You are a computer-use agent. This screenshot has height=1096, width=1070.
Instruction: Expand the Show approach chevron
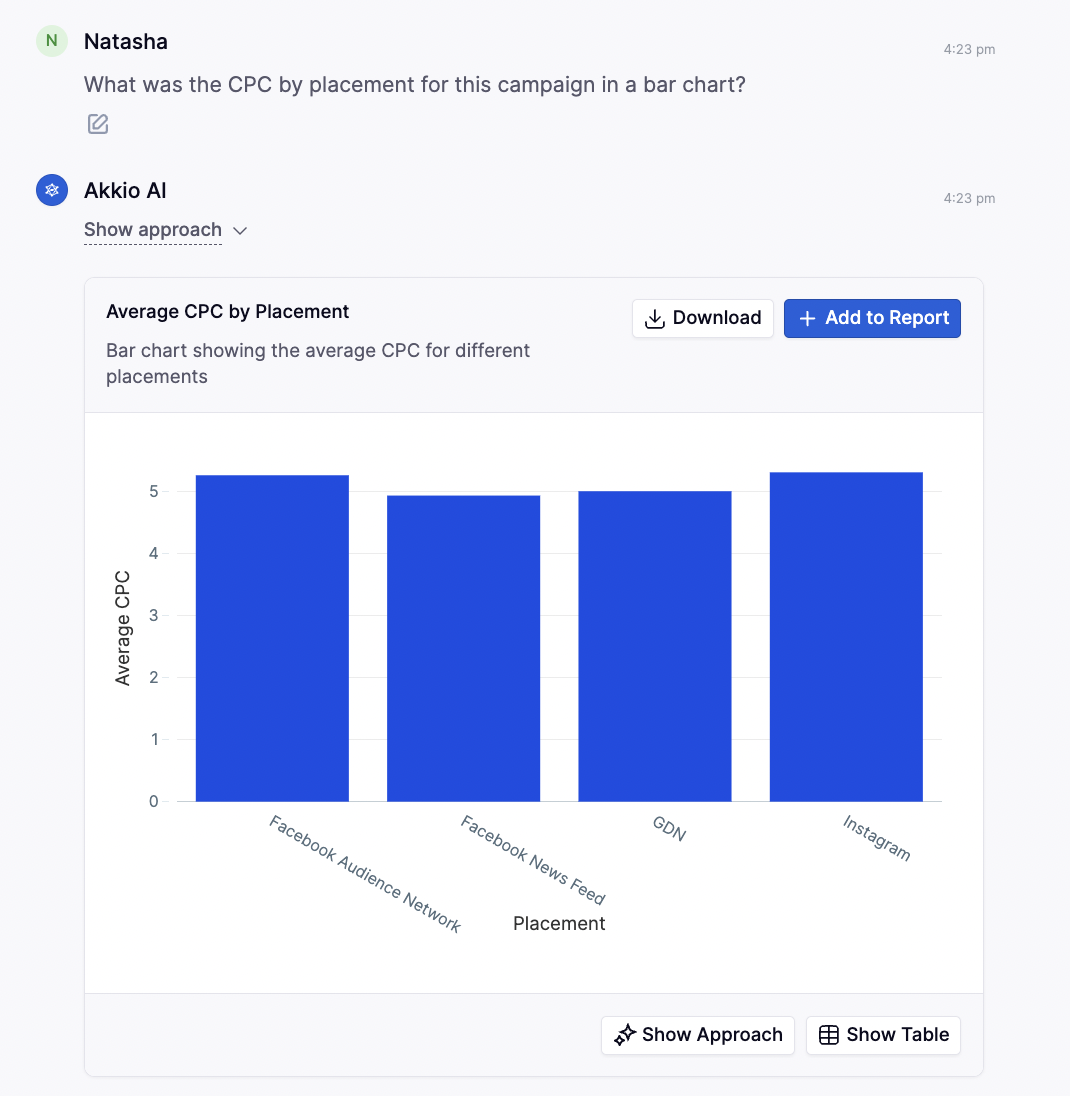click(240, 231)
